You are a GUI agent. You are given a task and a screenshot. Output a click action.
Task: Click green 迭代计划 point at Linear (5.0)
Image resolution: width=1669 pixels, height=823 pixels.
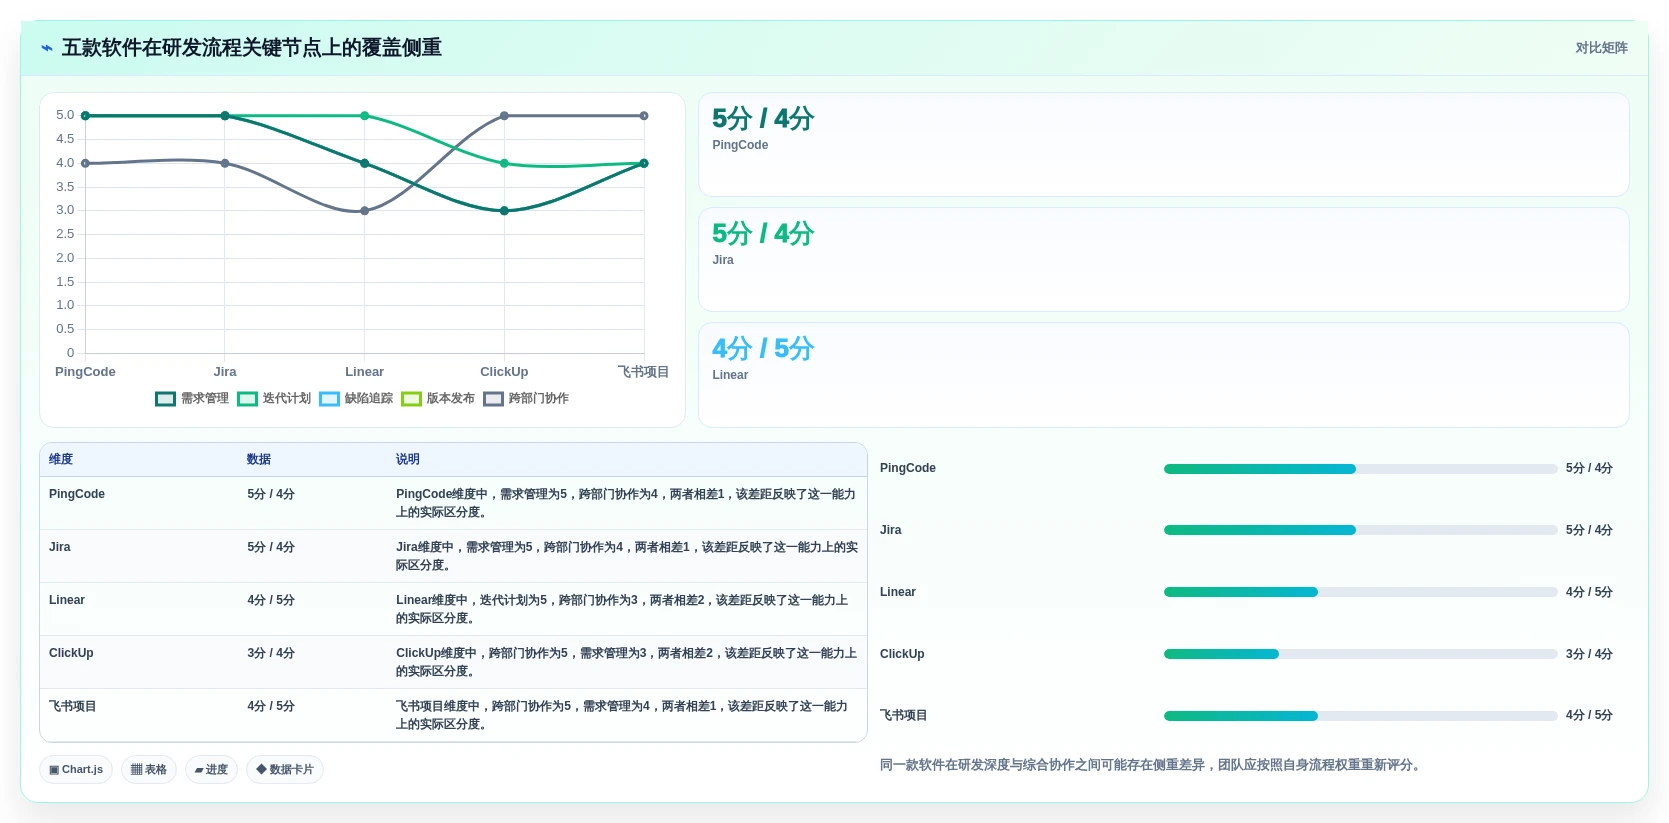(x=365, y=116)
